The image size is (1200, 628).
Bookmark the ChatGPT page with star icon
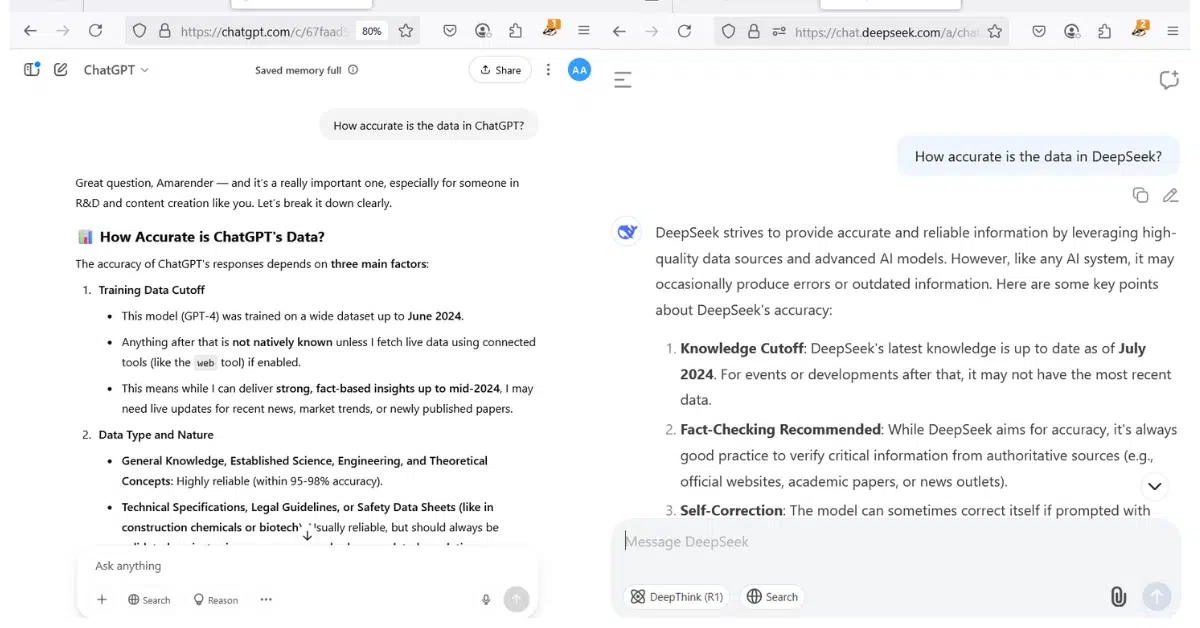click(406, 31)
